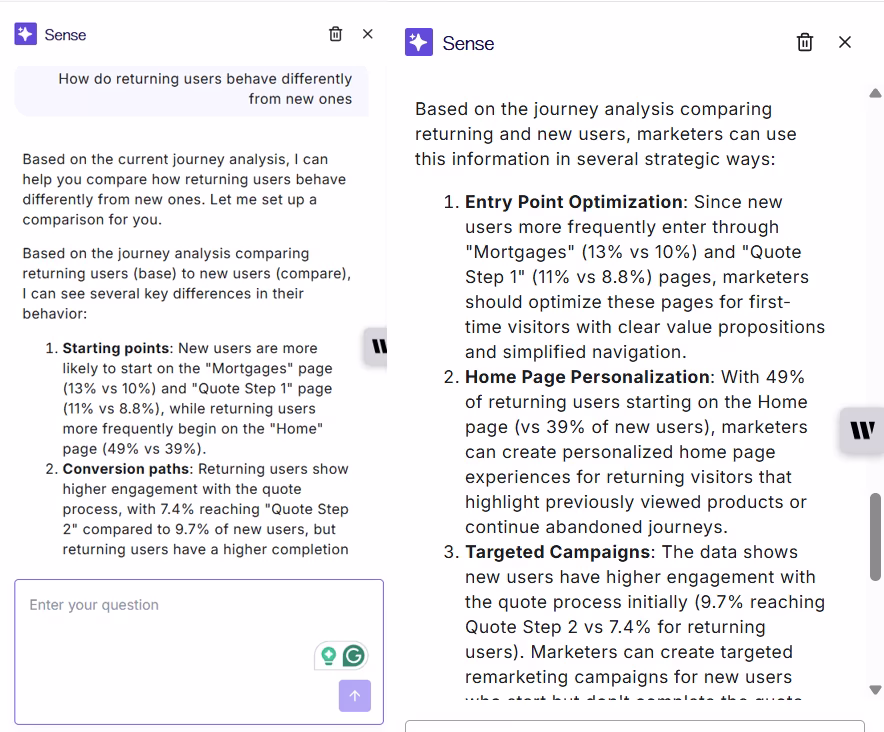Viewport: 884px width, 732px height.
Task: Click the Grammarly G icon in question box
Action: coord(354,656)
